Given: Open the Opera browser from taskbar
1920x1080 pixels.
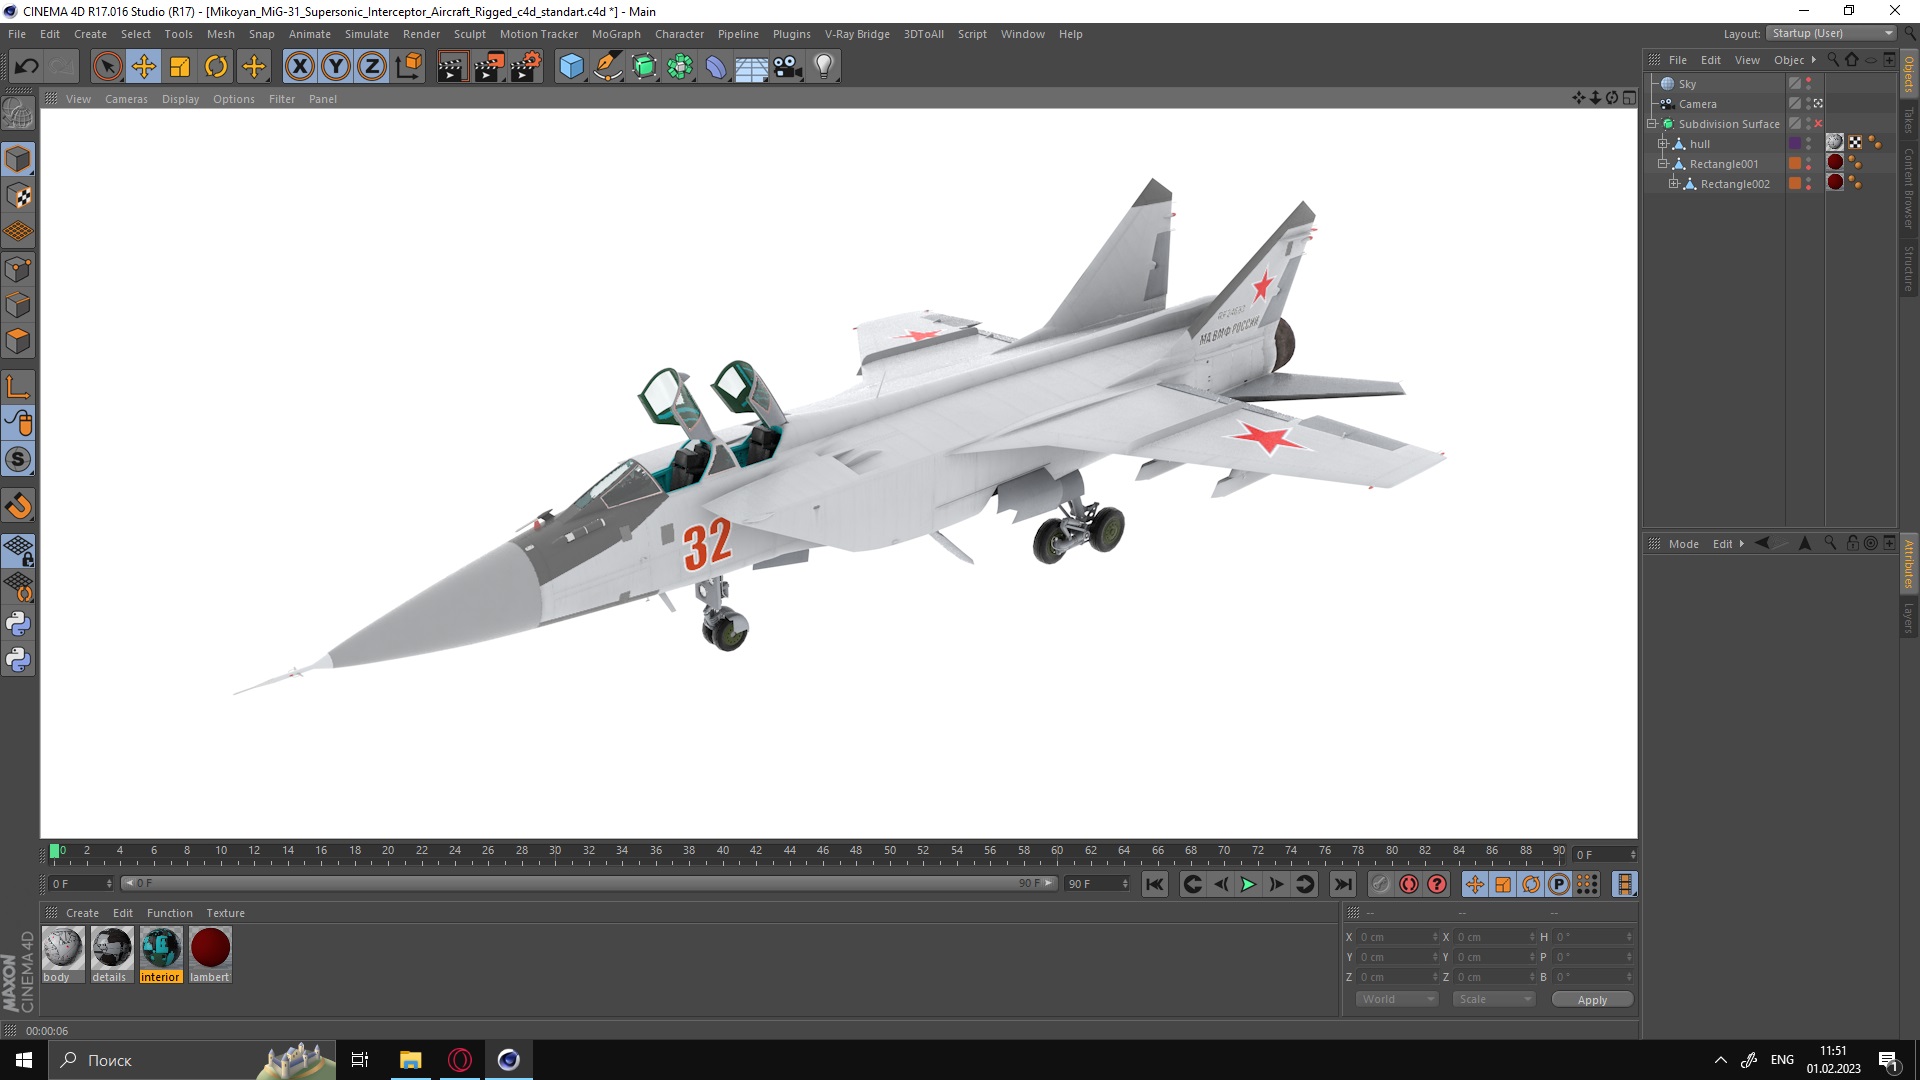Looking at the screenshot, I should click(x=459, y=1060).
